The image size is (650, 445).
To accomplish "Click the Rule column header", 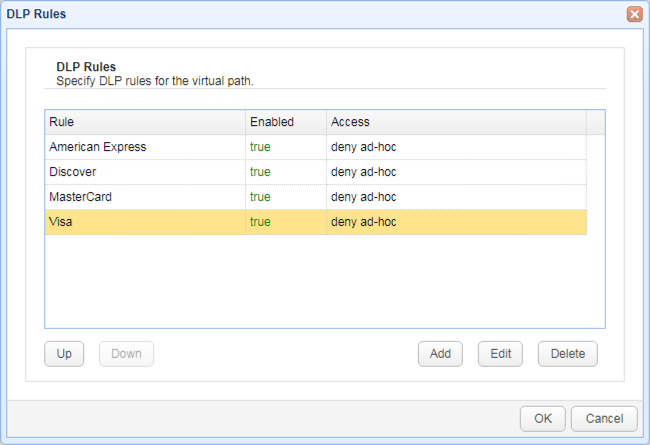I will click(x=145, y=122).
